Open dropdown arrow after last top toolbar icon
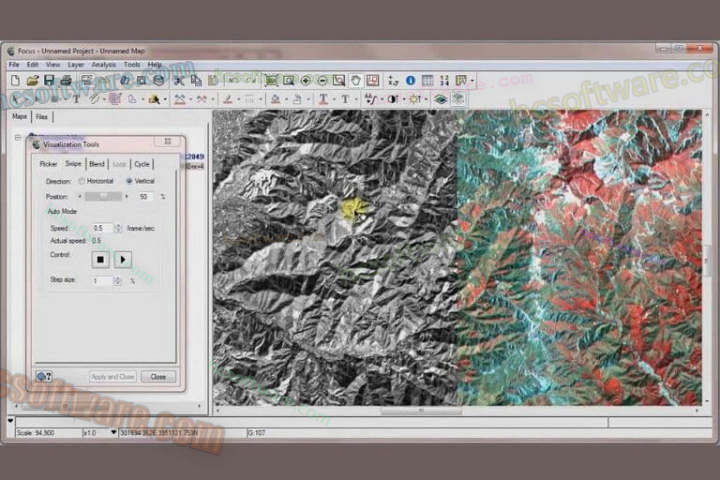 pyautogui.click(x=472, y=81)
